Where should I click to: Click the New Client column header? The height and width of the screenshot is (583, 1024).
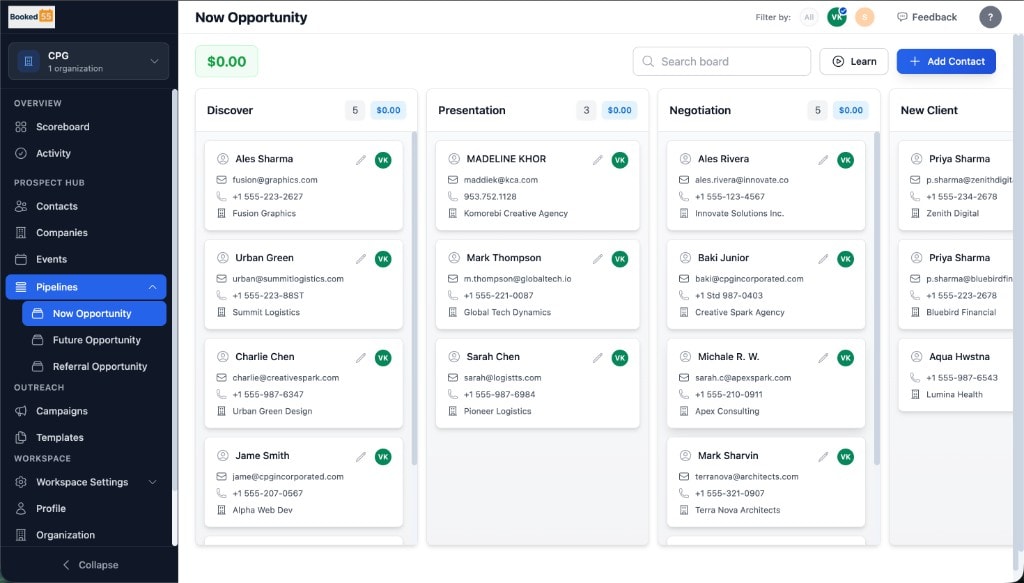point(929,110)
